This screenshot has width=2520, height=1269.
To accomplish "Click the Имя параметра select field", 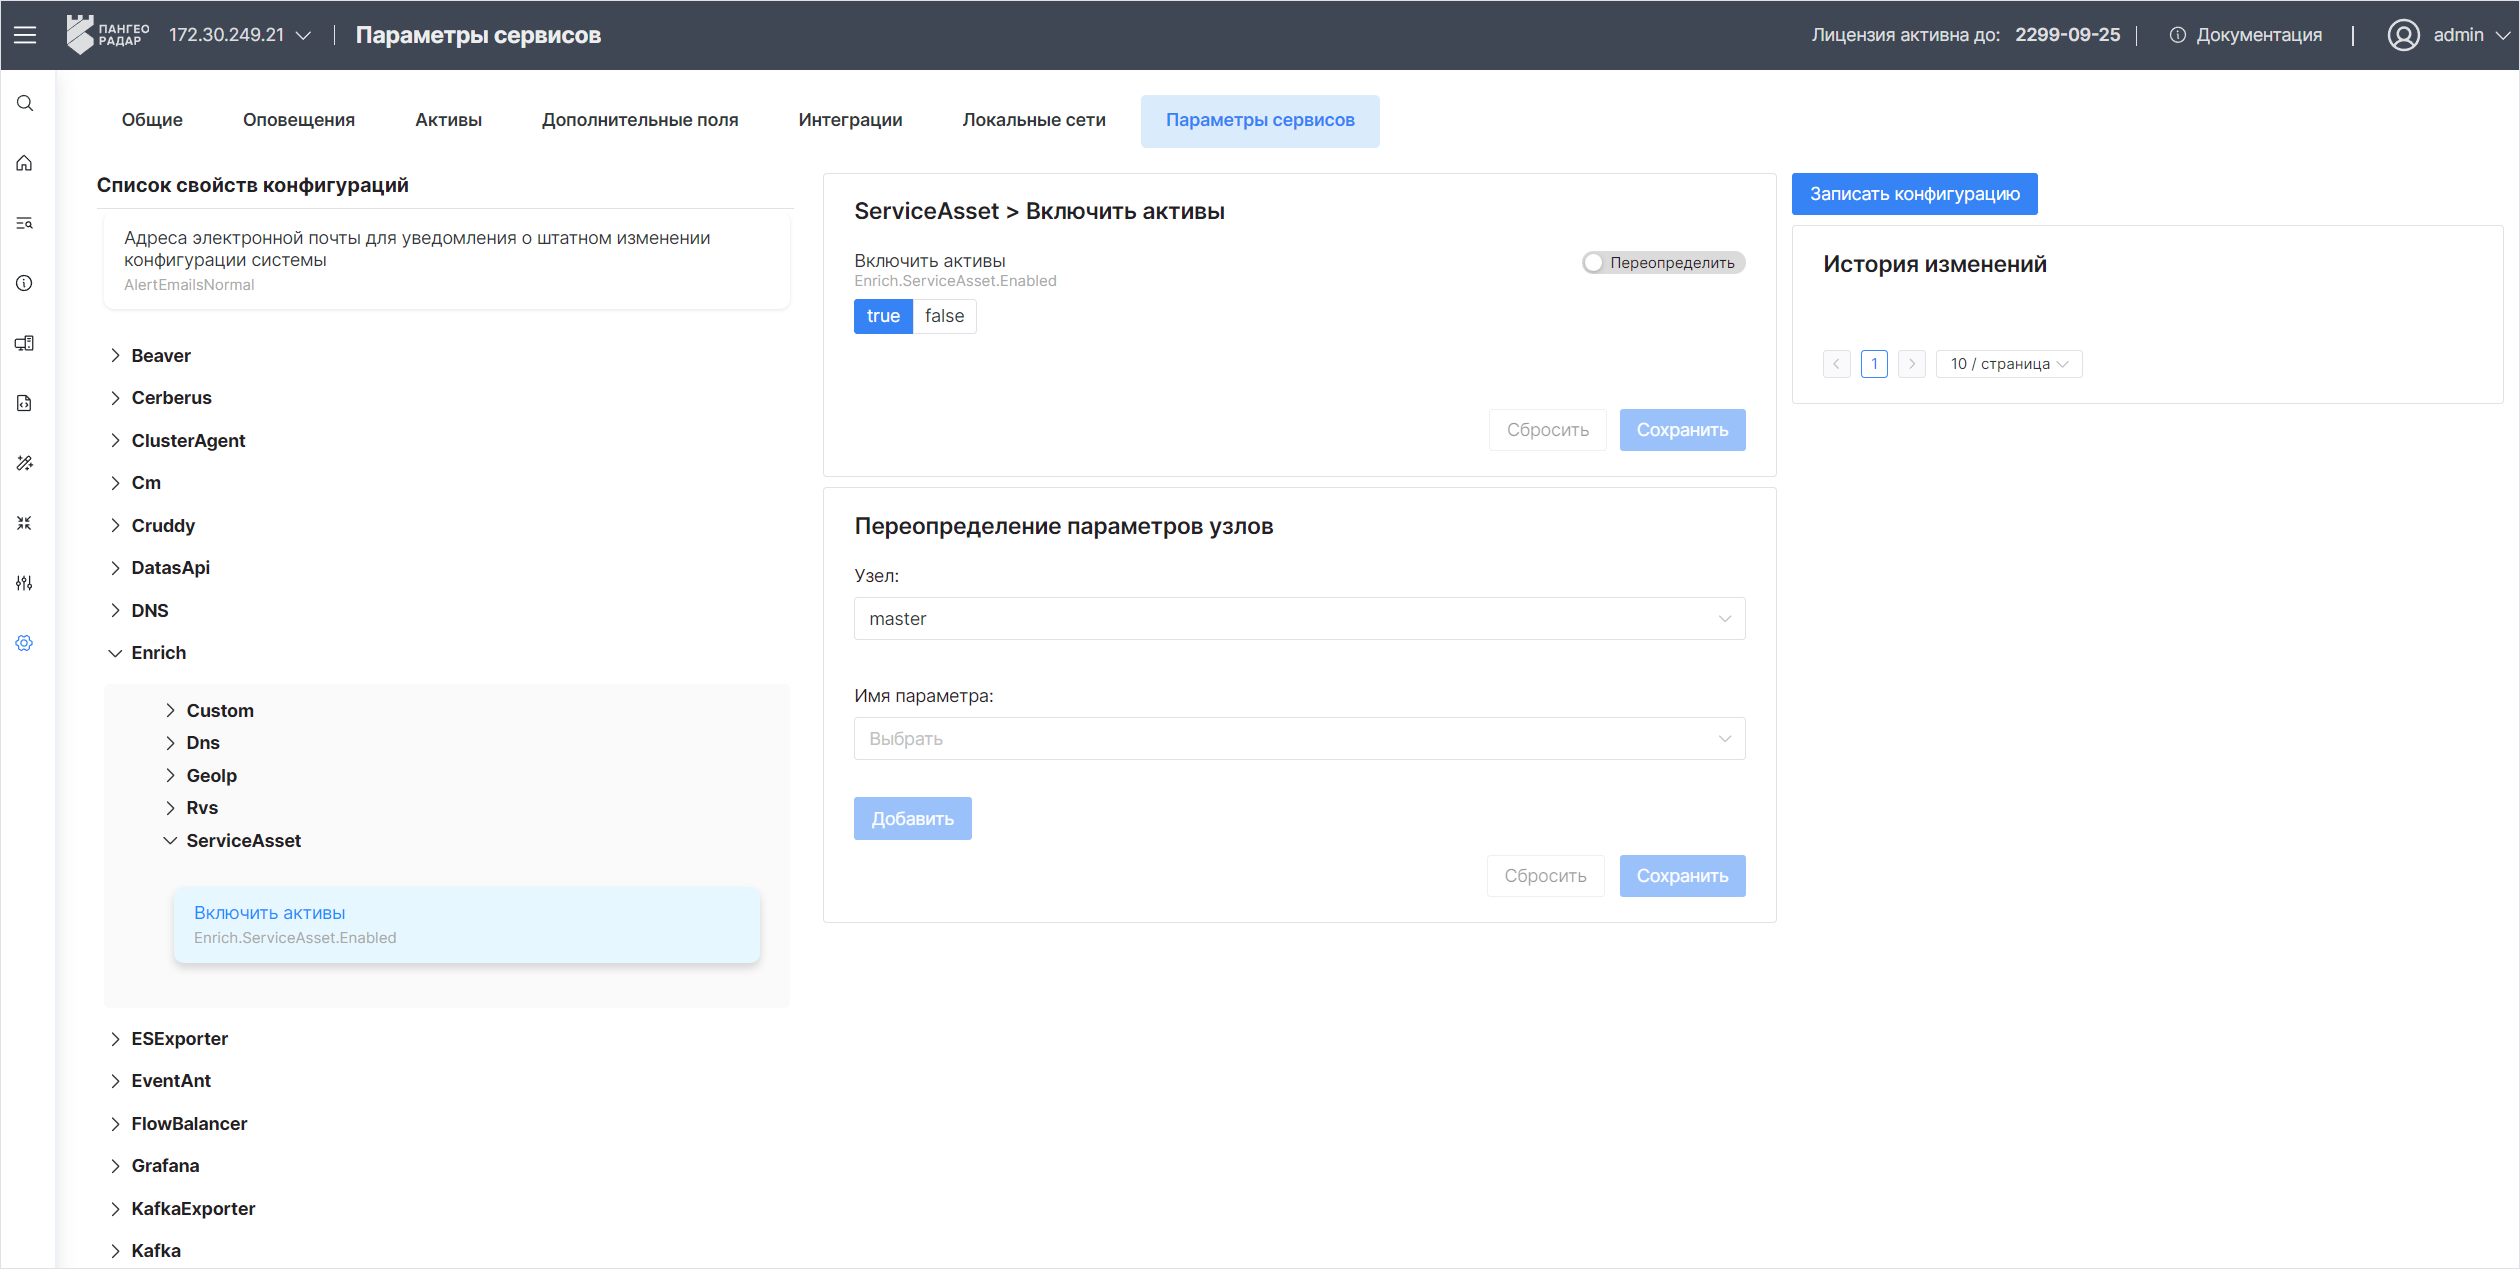I will tap(1298, 739).
